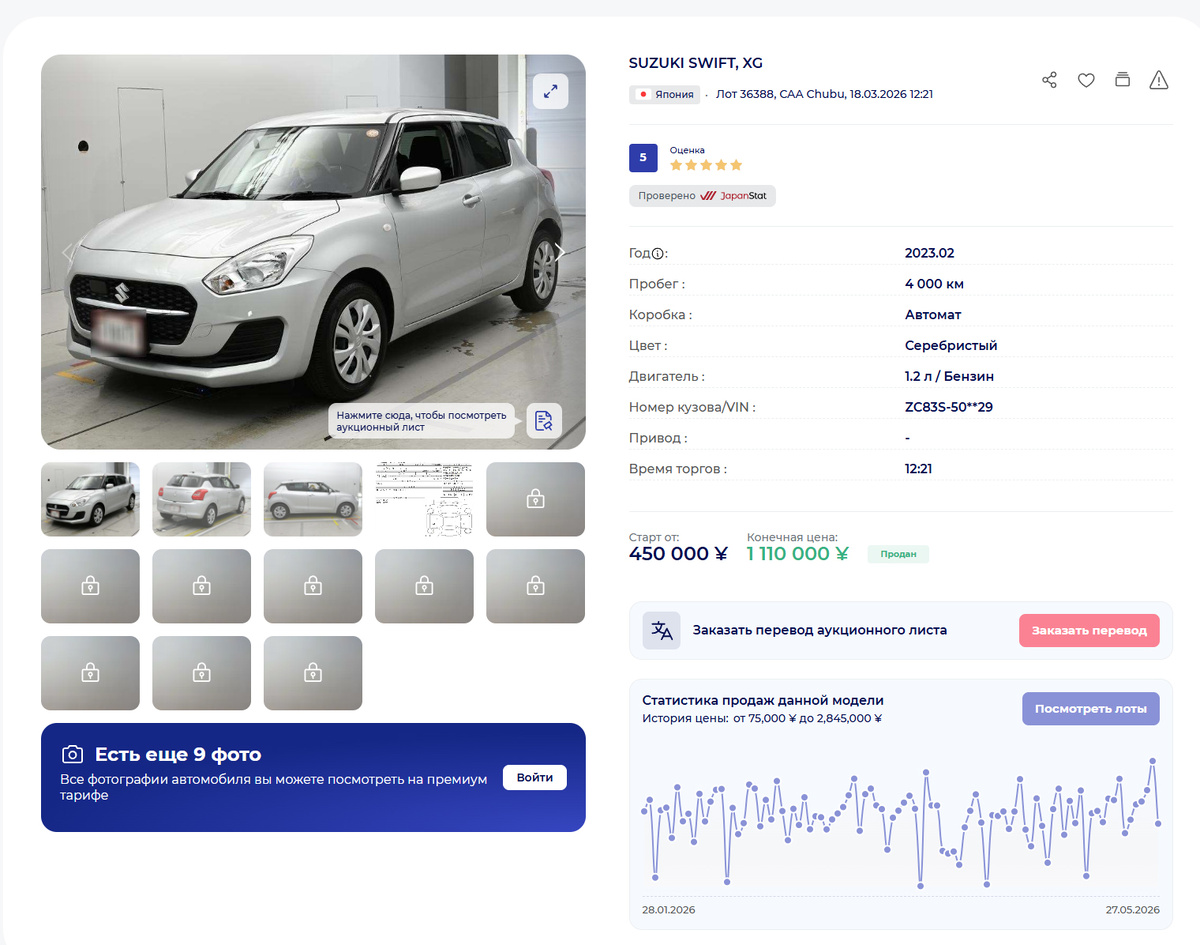Click chart end date 27.05.2026
The width and height of the screenshot is (1200, 945).
[1133, 910]
